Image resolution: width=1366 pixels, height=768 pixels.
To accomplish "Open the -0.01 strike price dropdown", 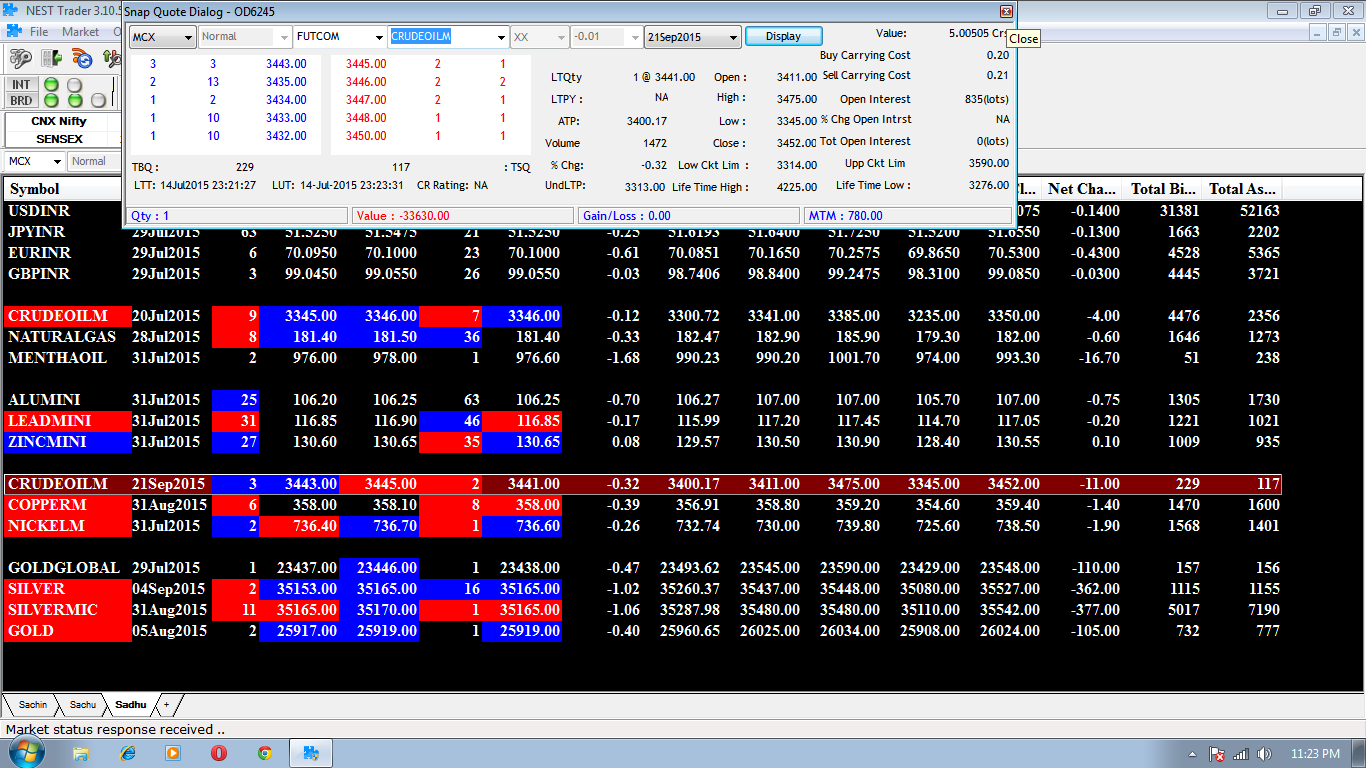I will 605,37.
